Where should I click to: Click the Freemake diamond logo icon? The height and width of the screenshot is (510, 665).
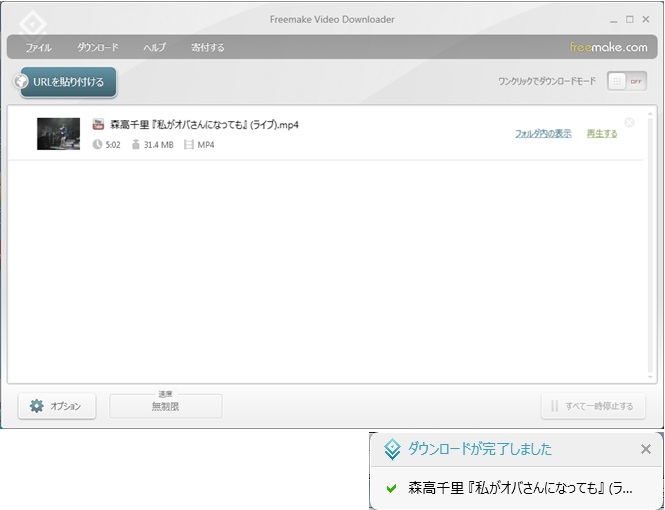pyautogui.click(x=33, y=25)
